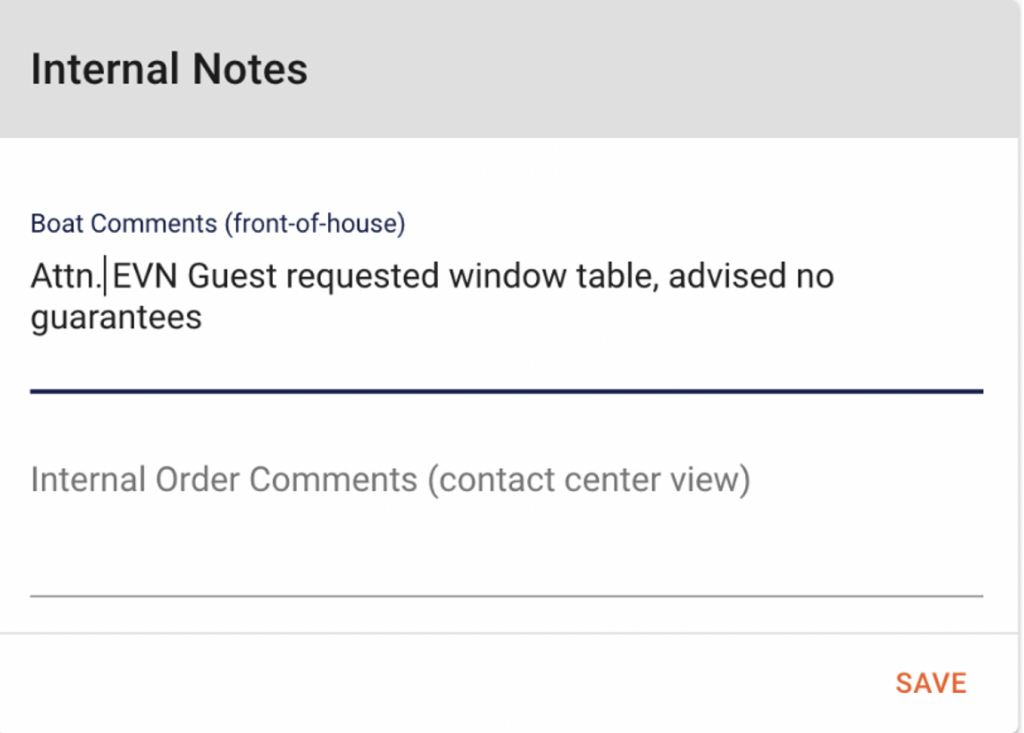Click the SAVE button
Viewport: 1024px width, 733px height.
930,682
